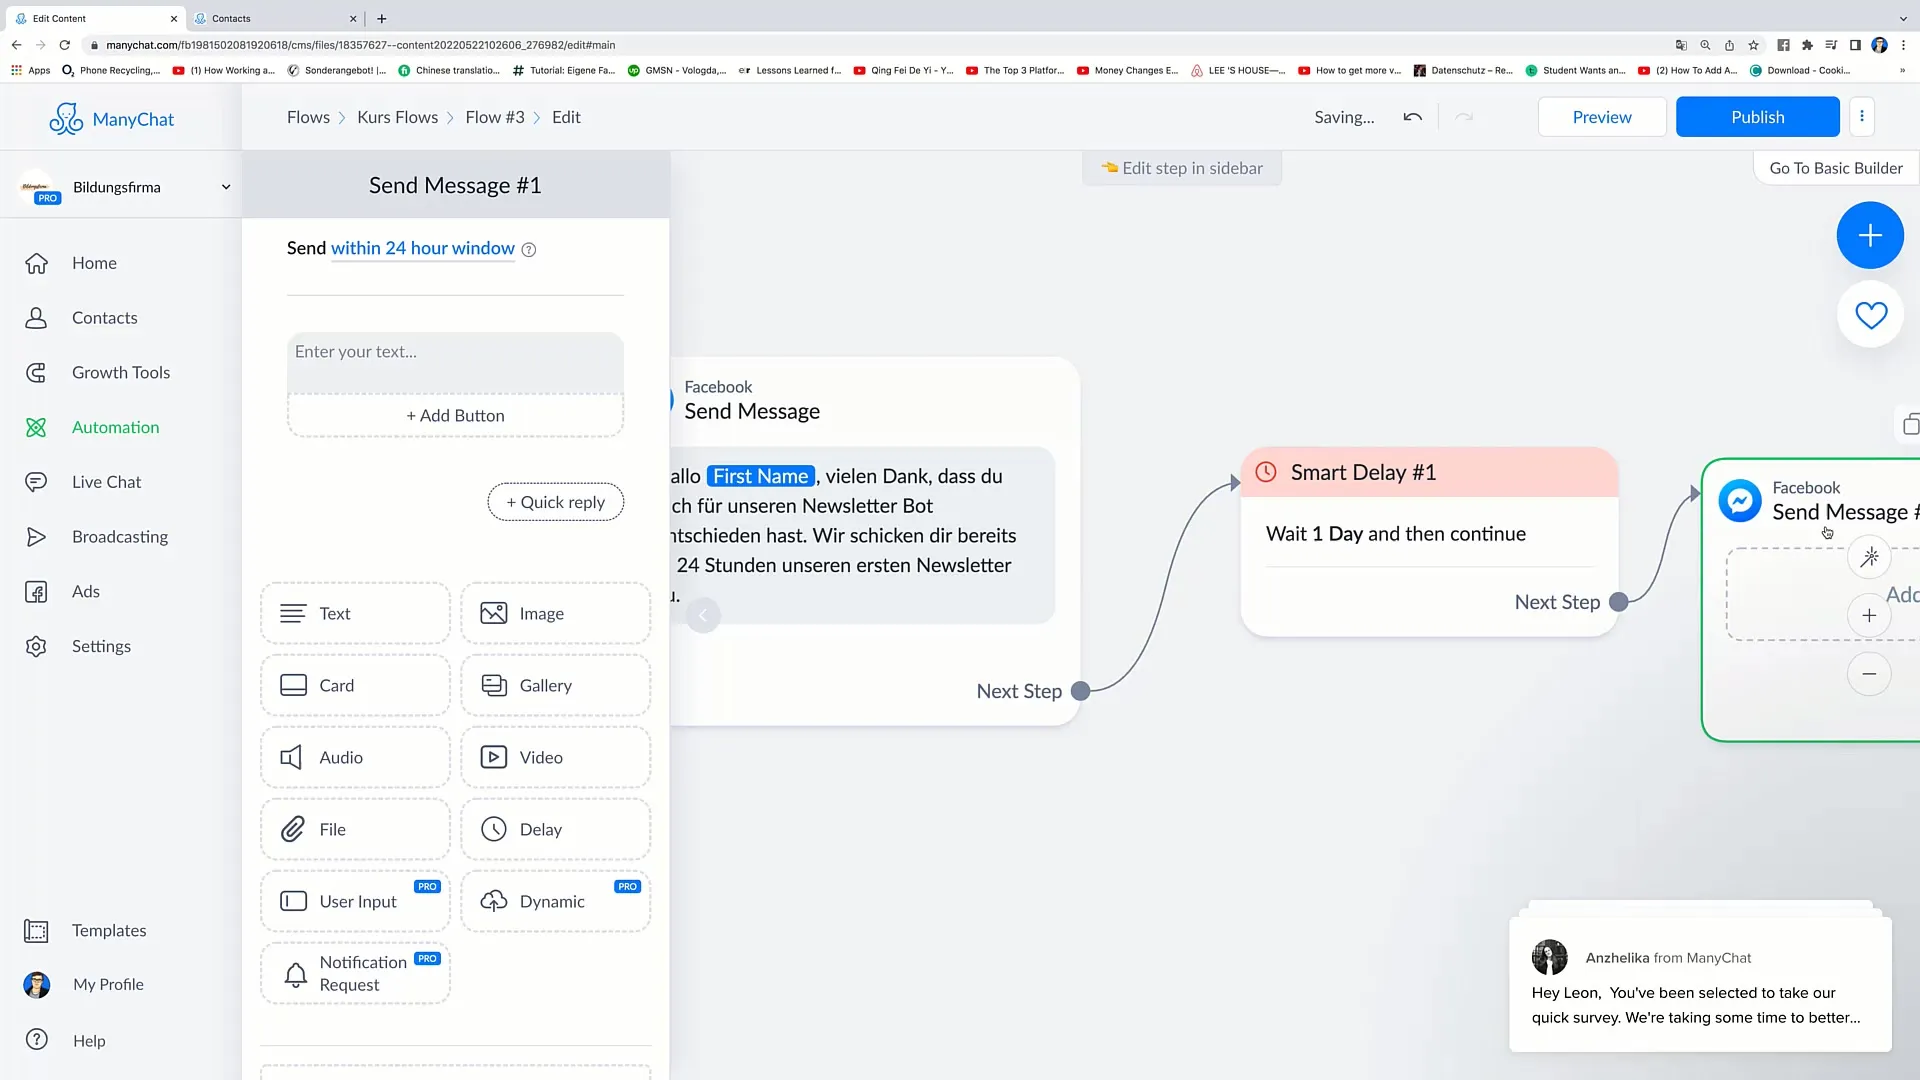Click the Flows breadcrumb
The height and width of the screenshot is (1080, 1920).
[x=308, y=117]
